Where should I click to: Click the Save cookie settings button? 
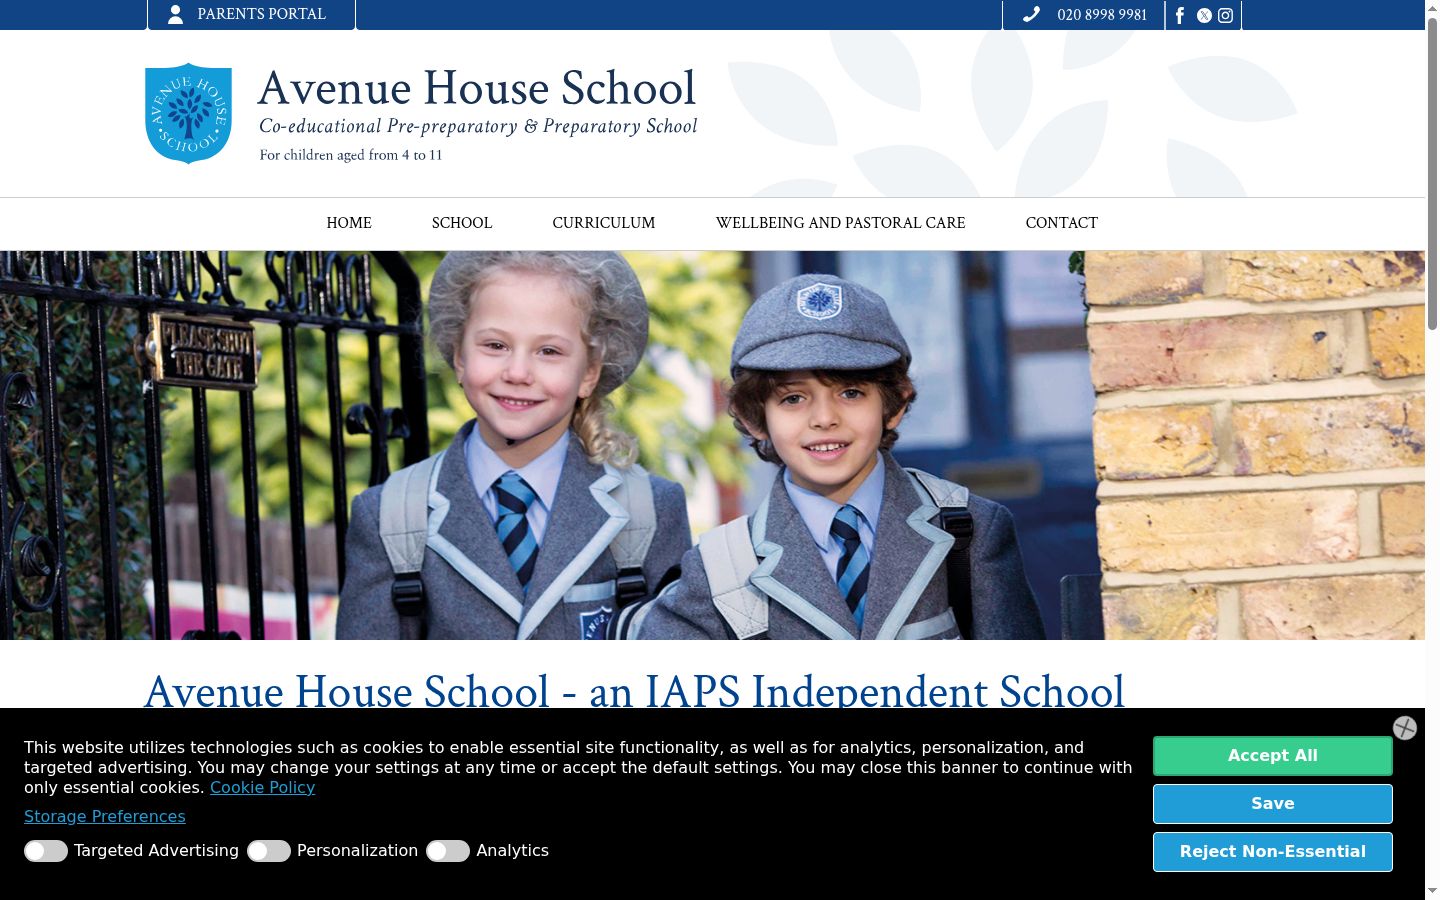click(1273, 804)
